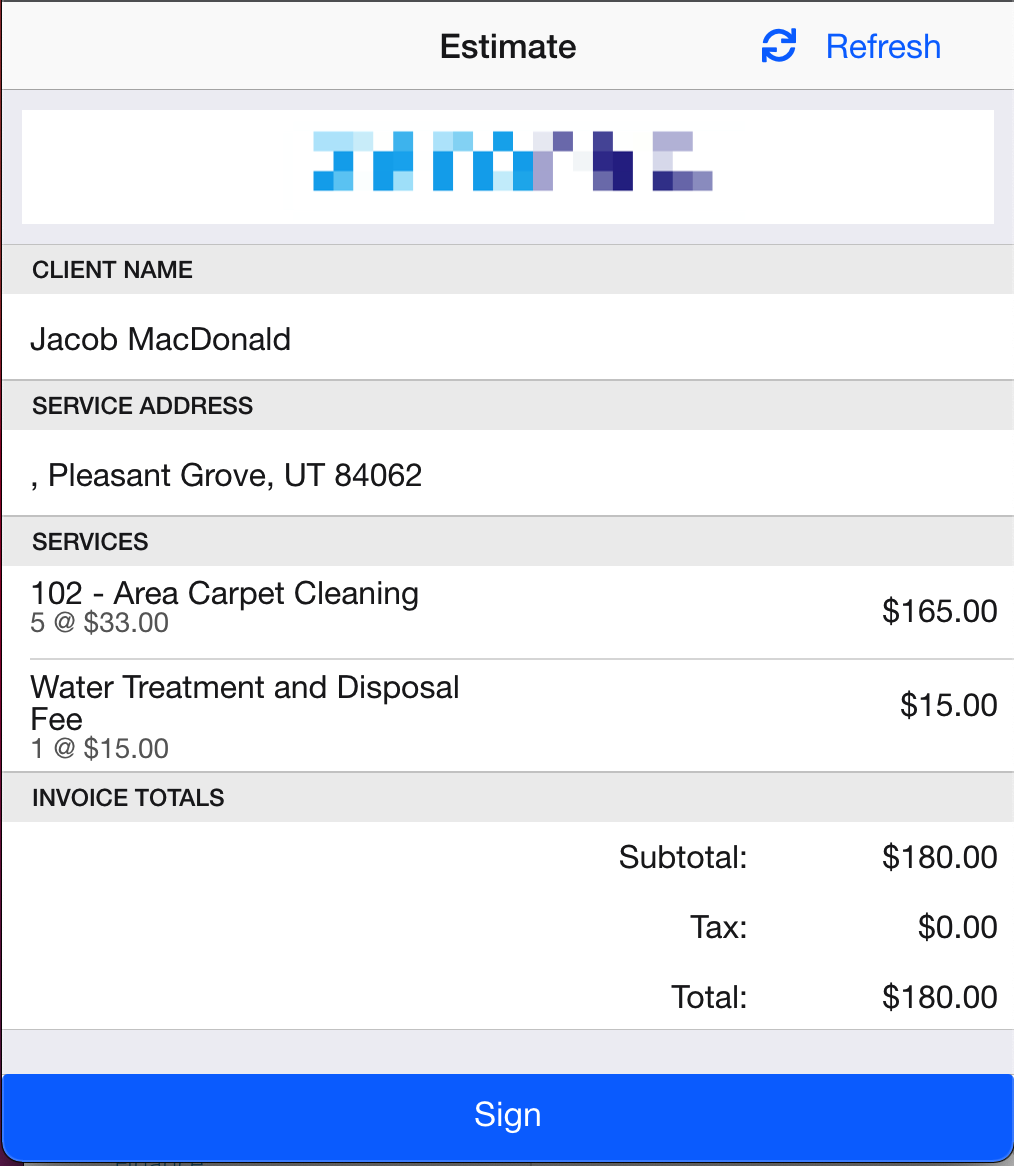Viewport: 1014px width, 1166px height.
Task: Click the $15.00 disposal fee amount
Action: tap(949, 705)
